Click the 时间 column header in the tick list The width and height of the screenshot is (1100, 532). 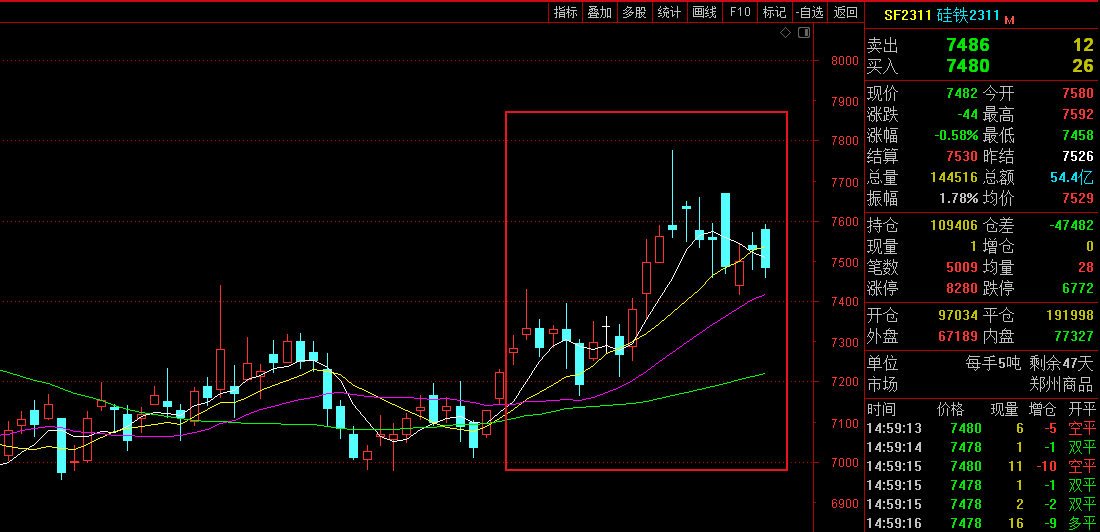(x=882, y=409)
